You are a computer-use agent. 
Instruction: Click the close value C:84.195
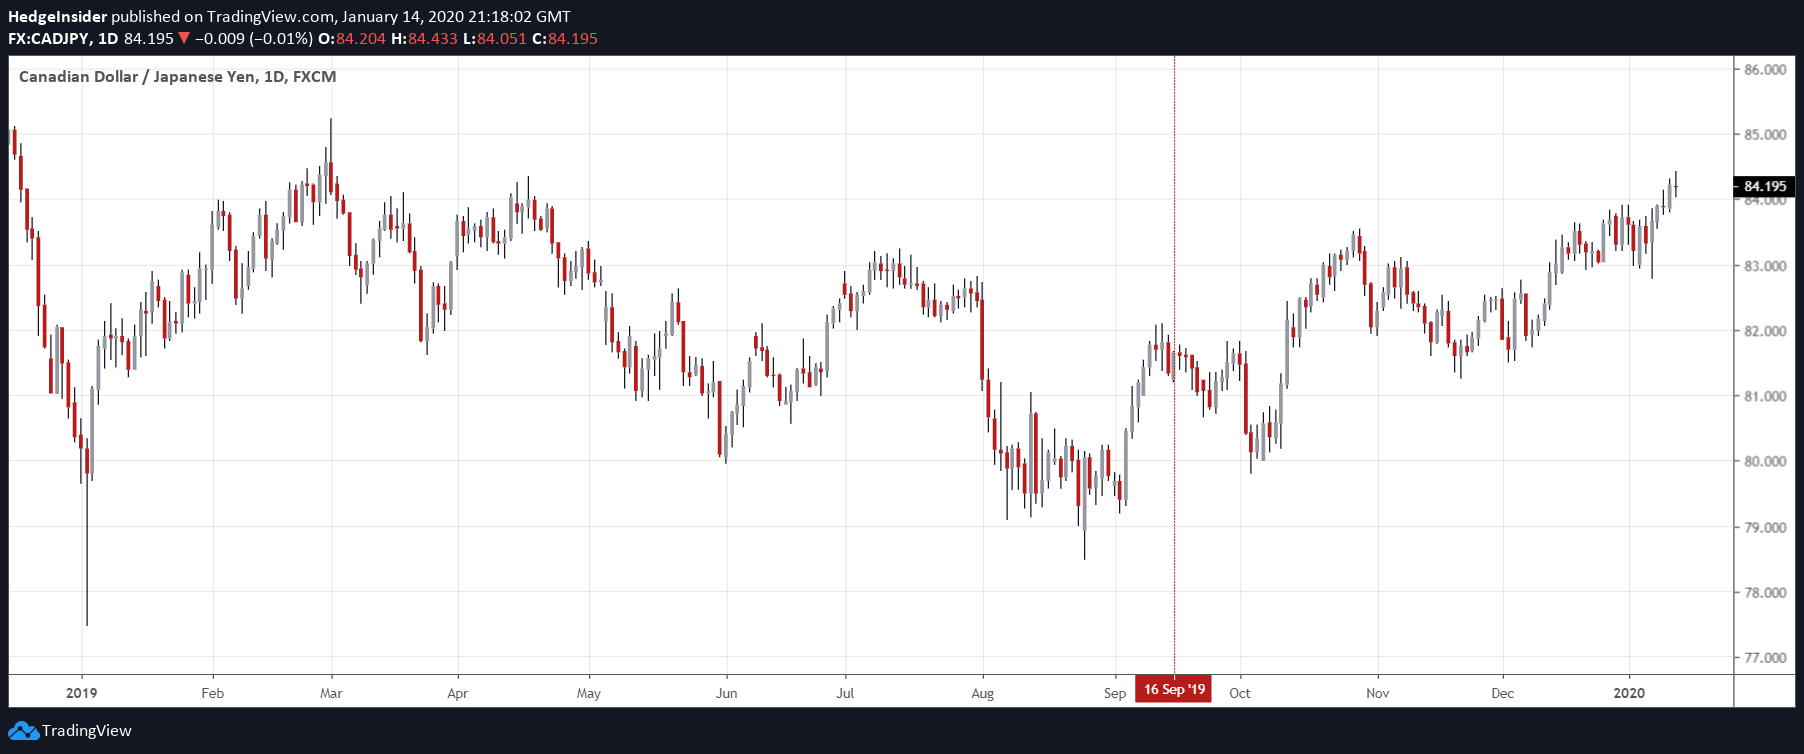pyautogui.click(x=565, y=39)
